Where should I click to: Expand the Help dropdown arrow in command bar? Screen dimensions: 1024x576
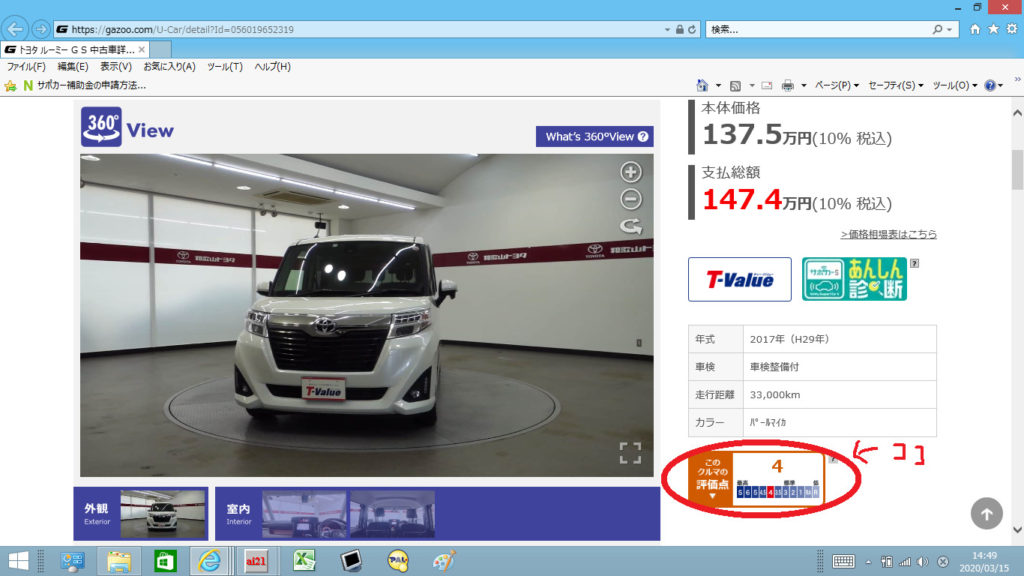click(x=1000, y=86)
